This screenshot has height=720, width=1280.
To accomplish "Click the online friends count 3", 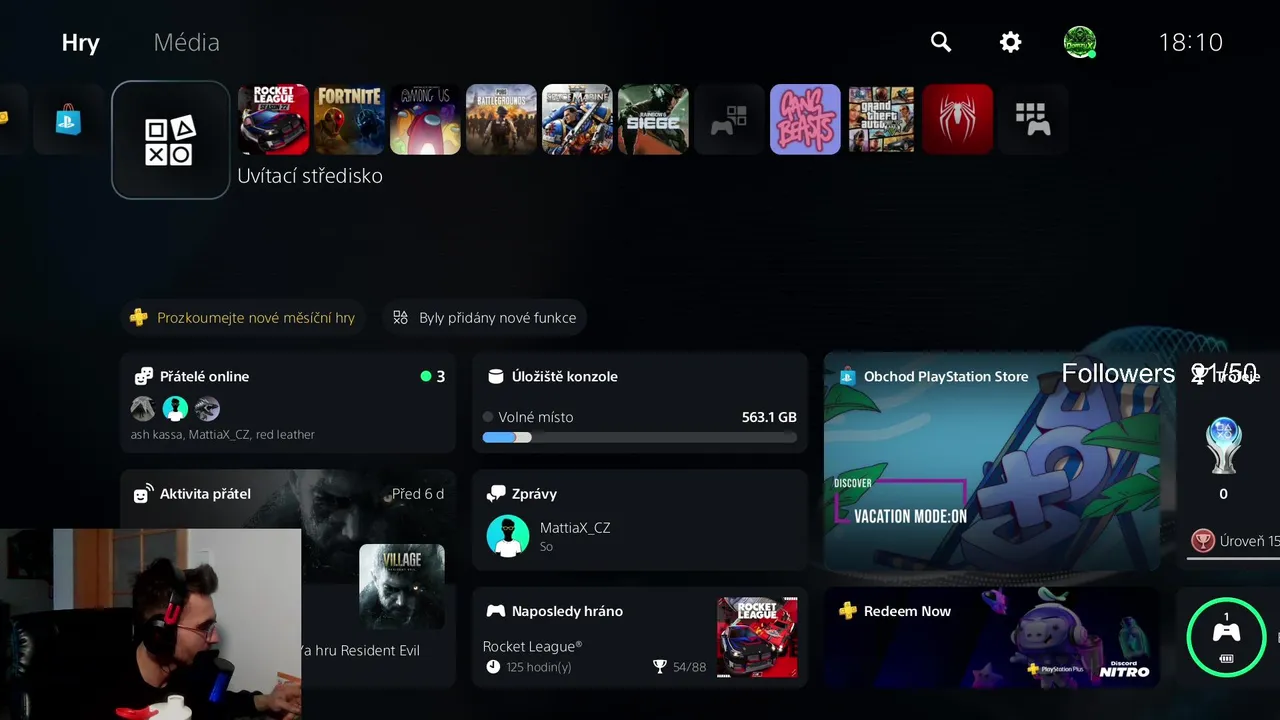I will [x=433, y=377].
